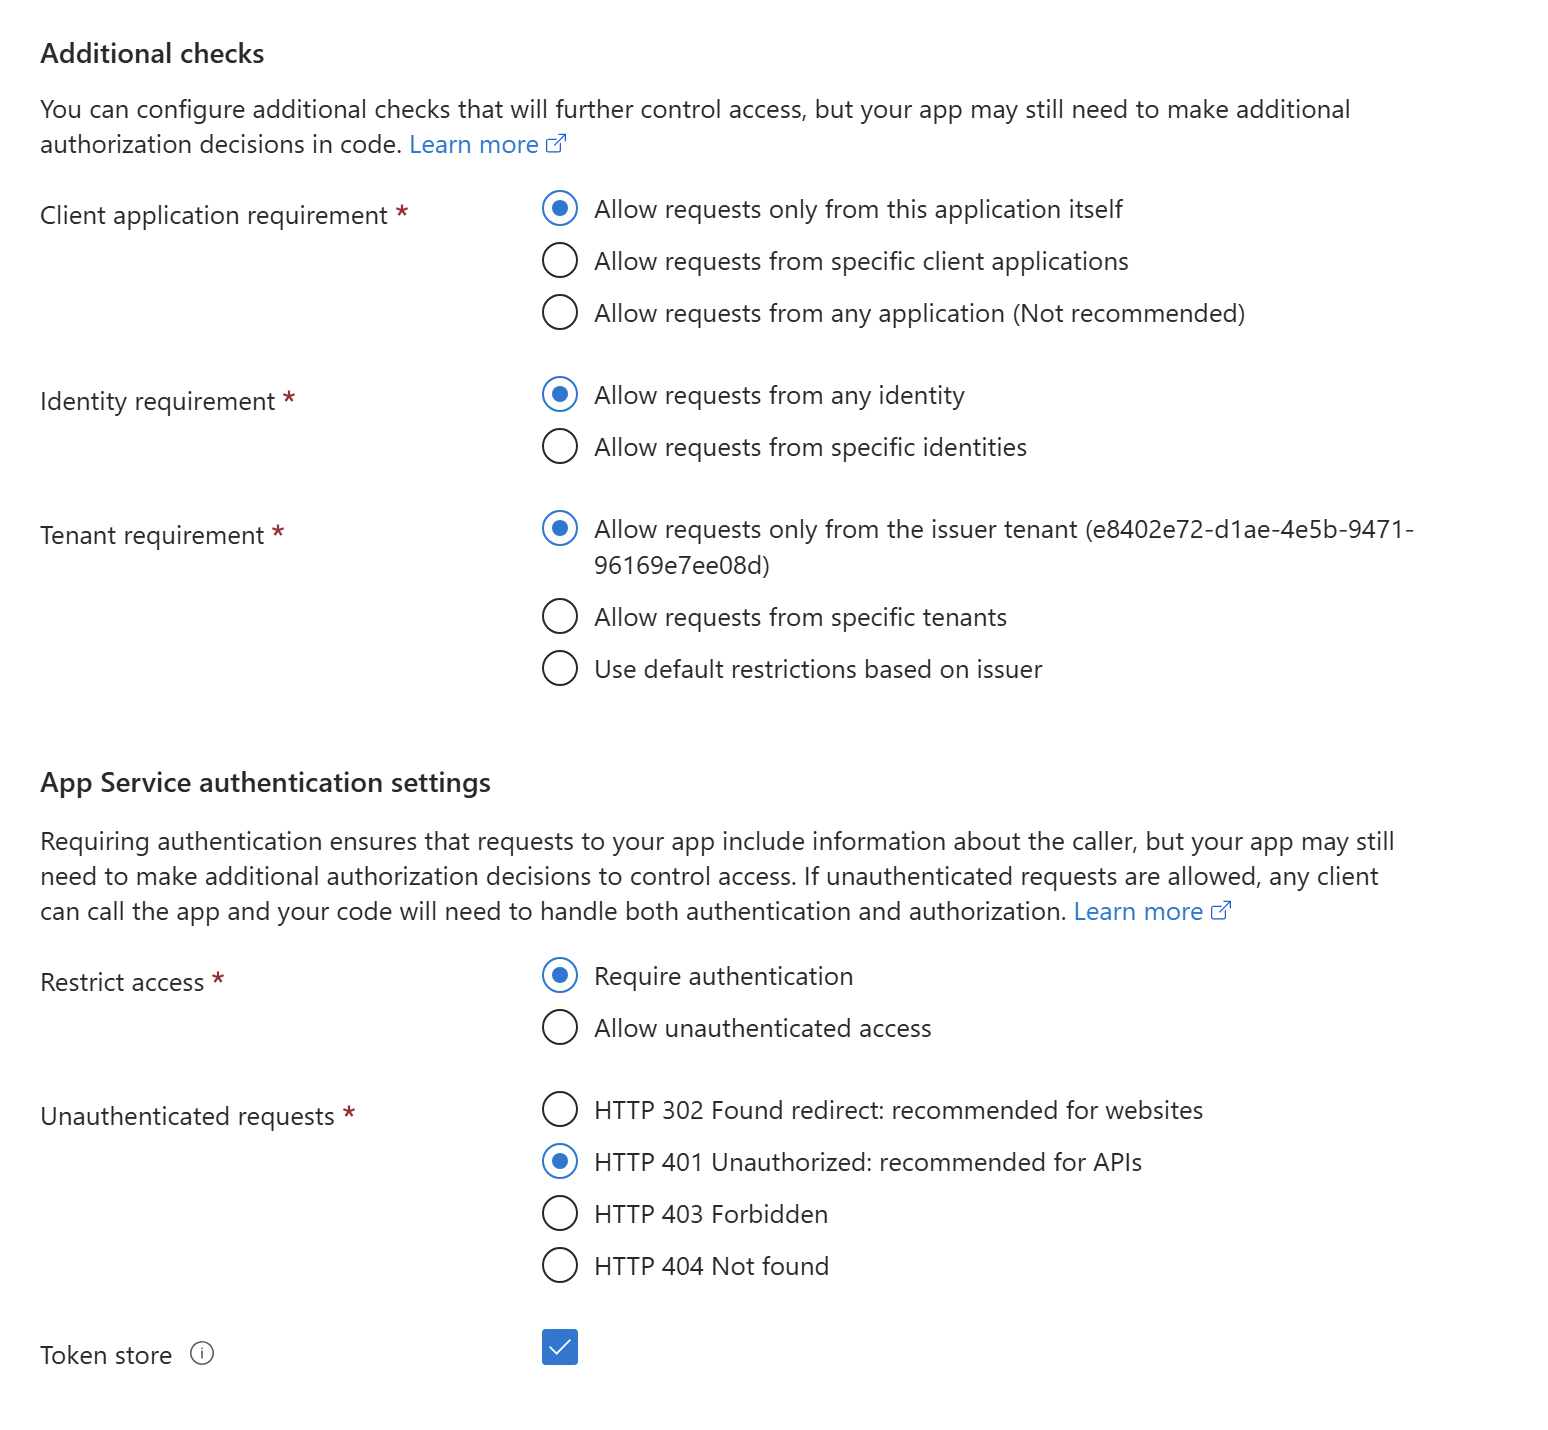Select Allow requests only from this application itself
Screen dimensions: 1548x1430
pos(560,208)
